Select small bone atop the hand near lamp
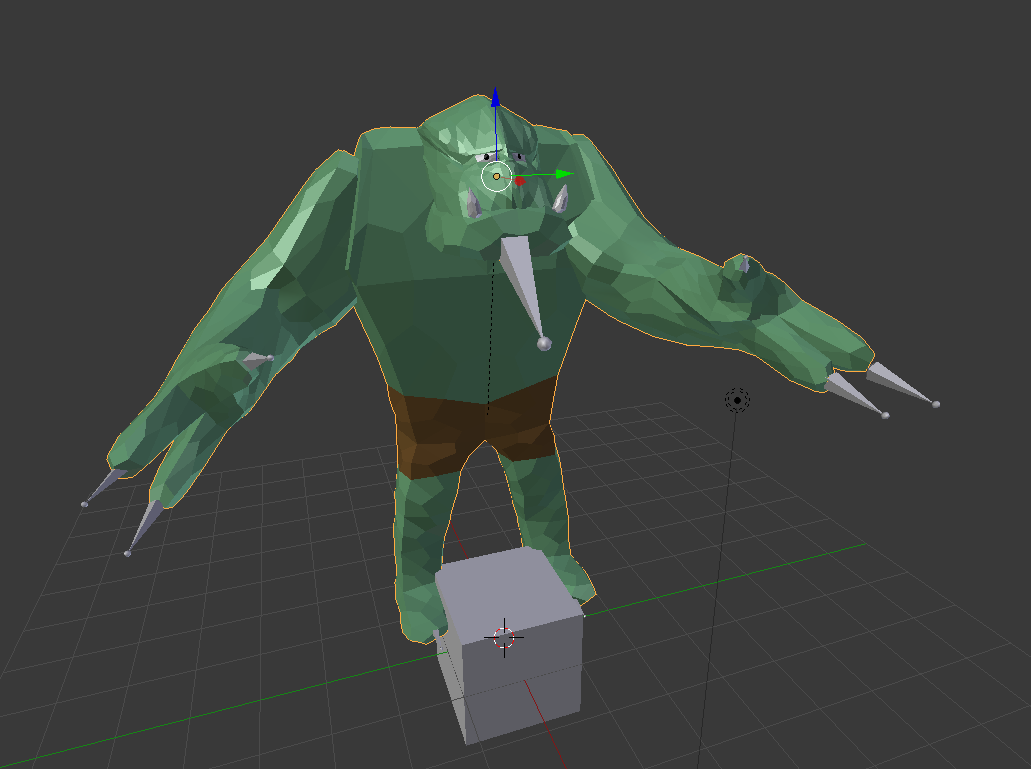The height and width of the screenshot is (769, 1031). [x=741, y=264]
